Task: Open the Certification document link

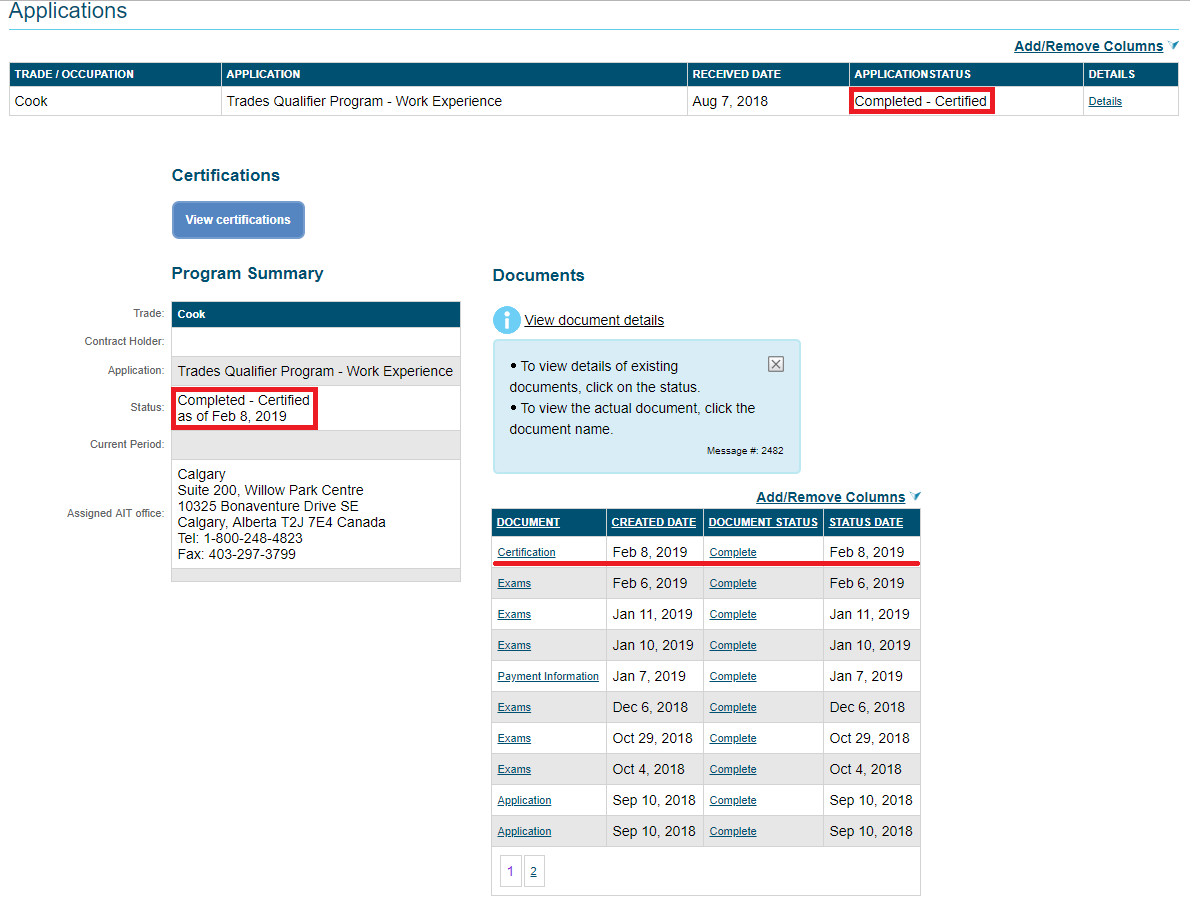Action: tap(526, 553)
